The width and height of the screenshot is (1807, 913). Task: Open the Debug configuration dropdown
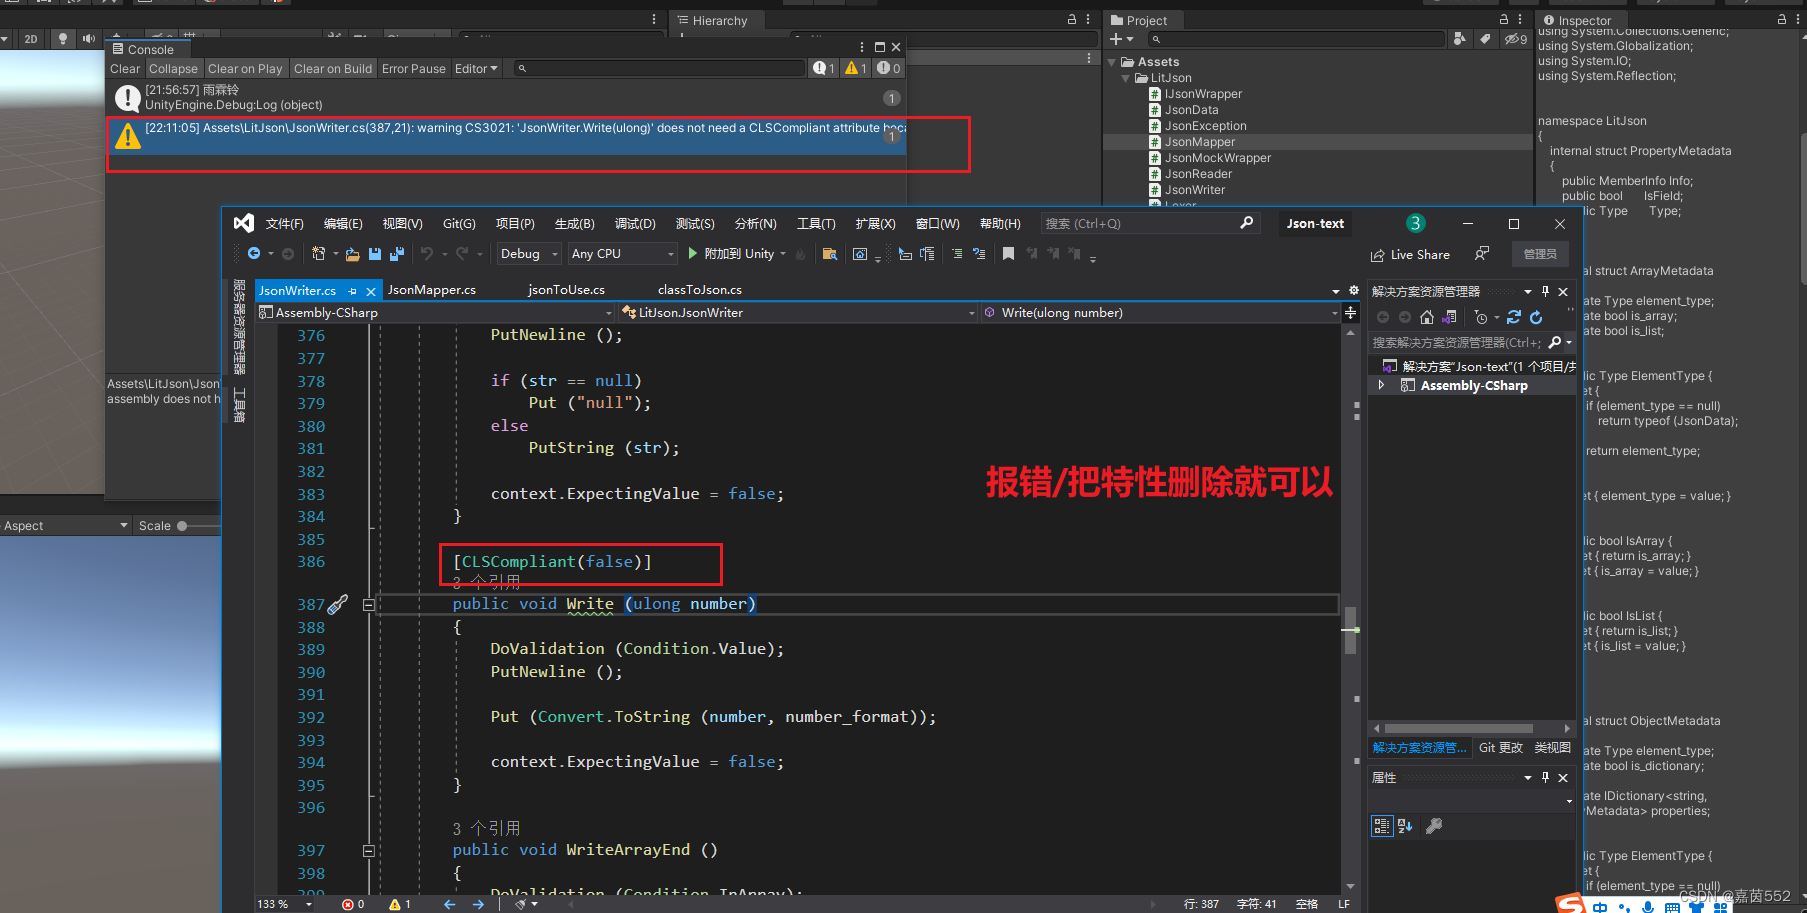[x=528, y=254]
